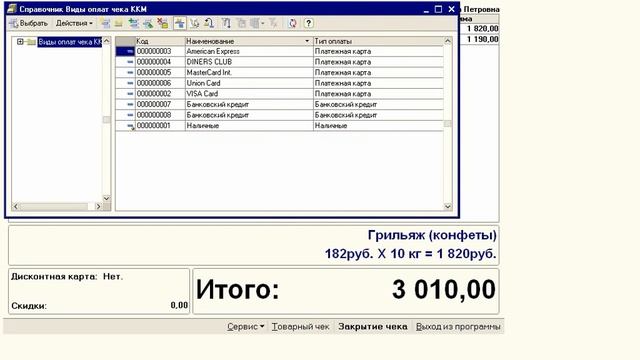
Task: Click the move item to group toolbar icon
Action: (x=195, y=23)
